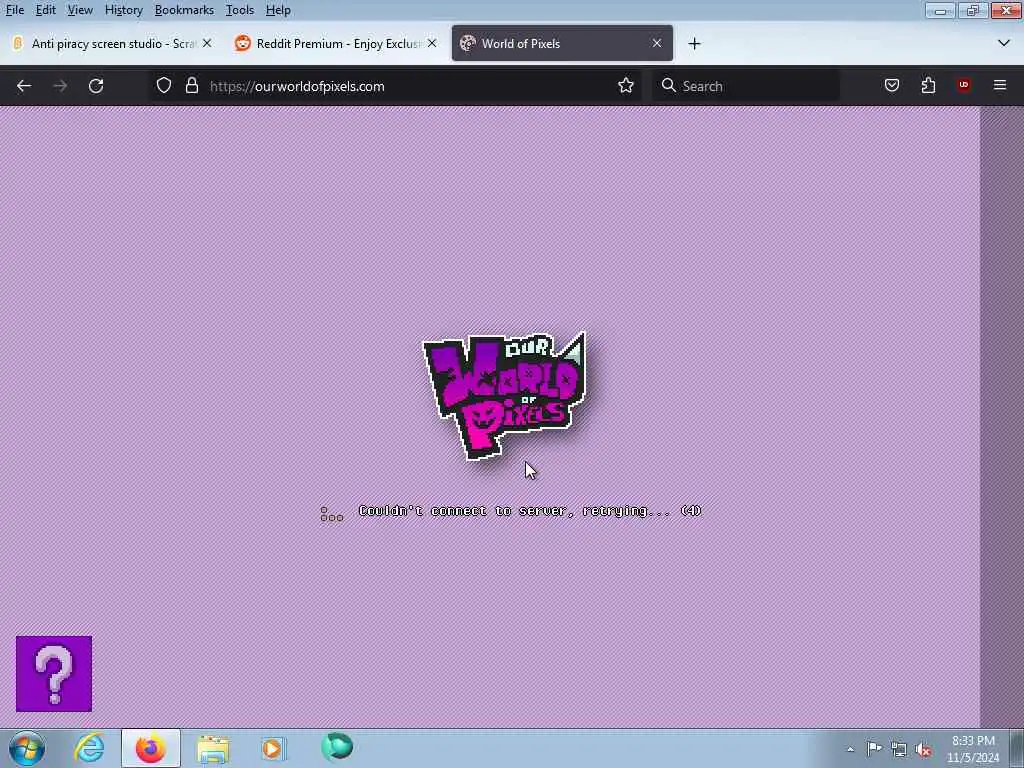1024x768 pixels.
Task: Open Windows Explorer folder in taskbar
Action: [x=213, y=748]
